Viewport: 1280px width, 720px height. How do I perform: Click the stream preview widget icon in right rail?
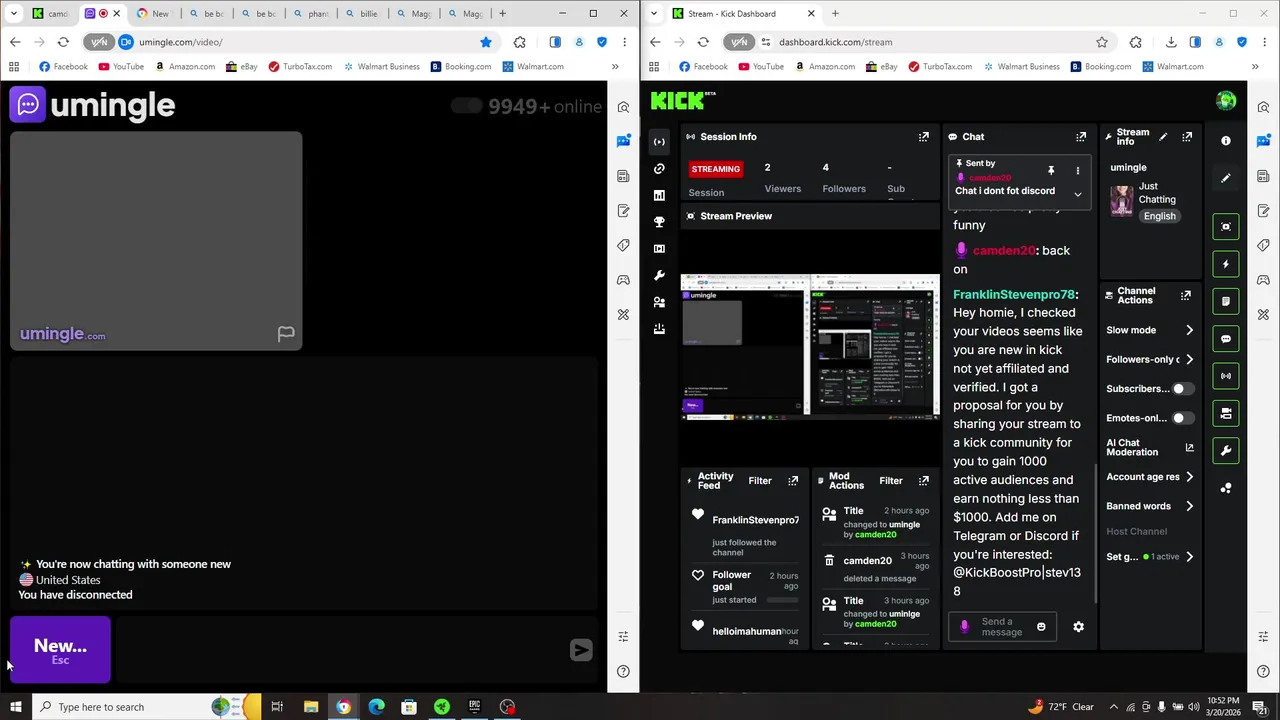(x=1226, y=227)
